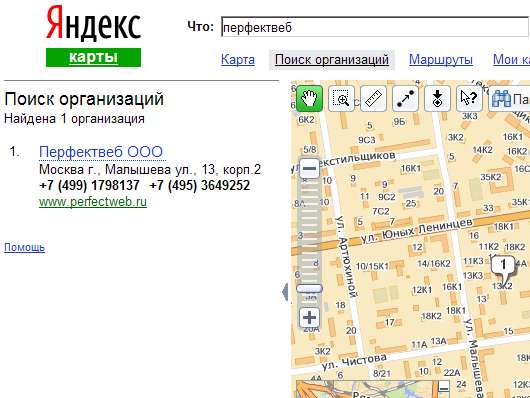Visit the www.perfectweb.ru link
530x398 pixels.
pos(93,202)
